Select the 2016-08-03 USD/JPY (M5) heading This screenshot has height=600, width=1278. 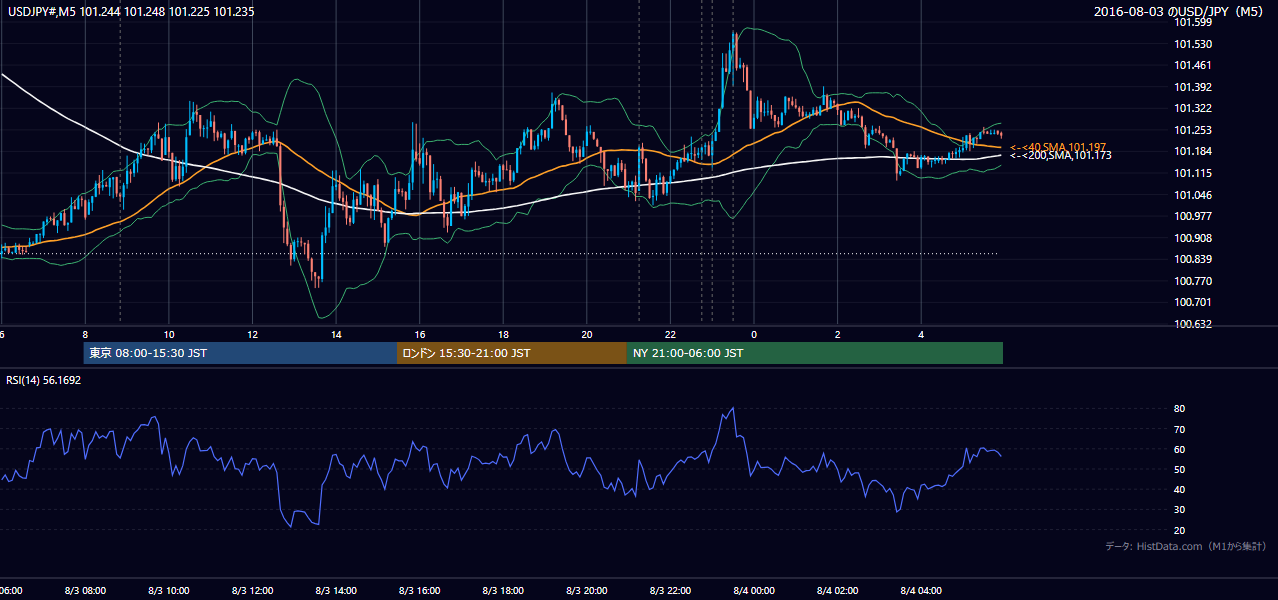pos(1180,12)
